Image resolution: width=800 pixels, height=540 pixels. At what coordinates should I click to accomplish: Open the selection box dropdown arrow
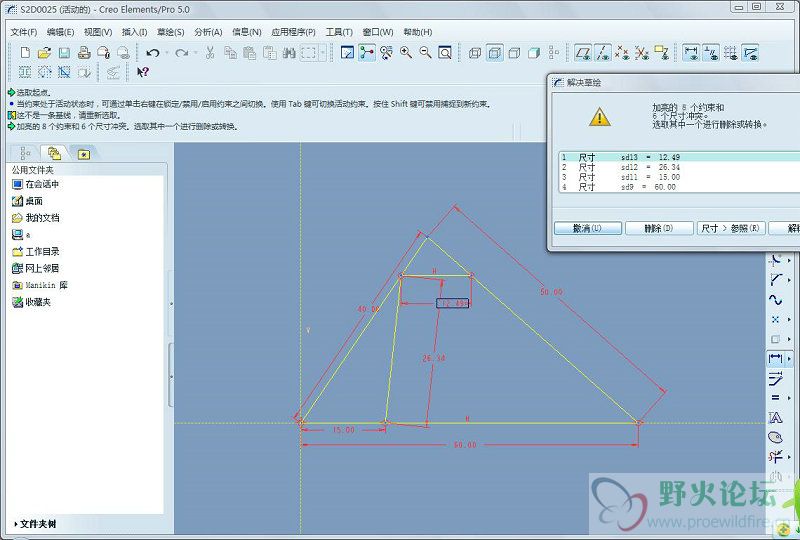point(322,53)
